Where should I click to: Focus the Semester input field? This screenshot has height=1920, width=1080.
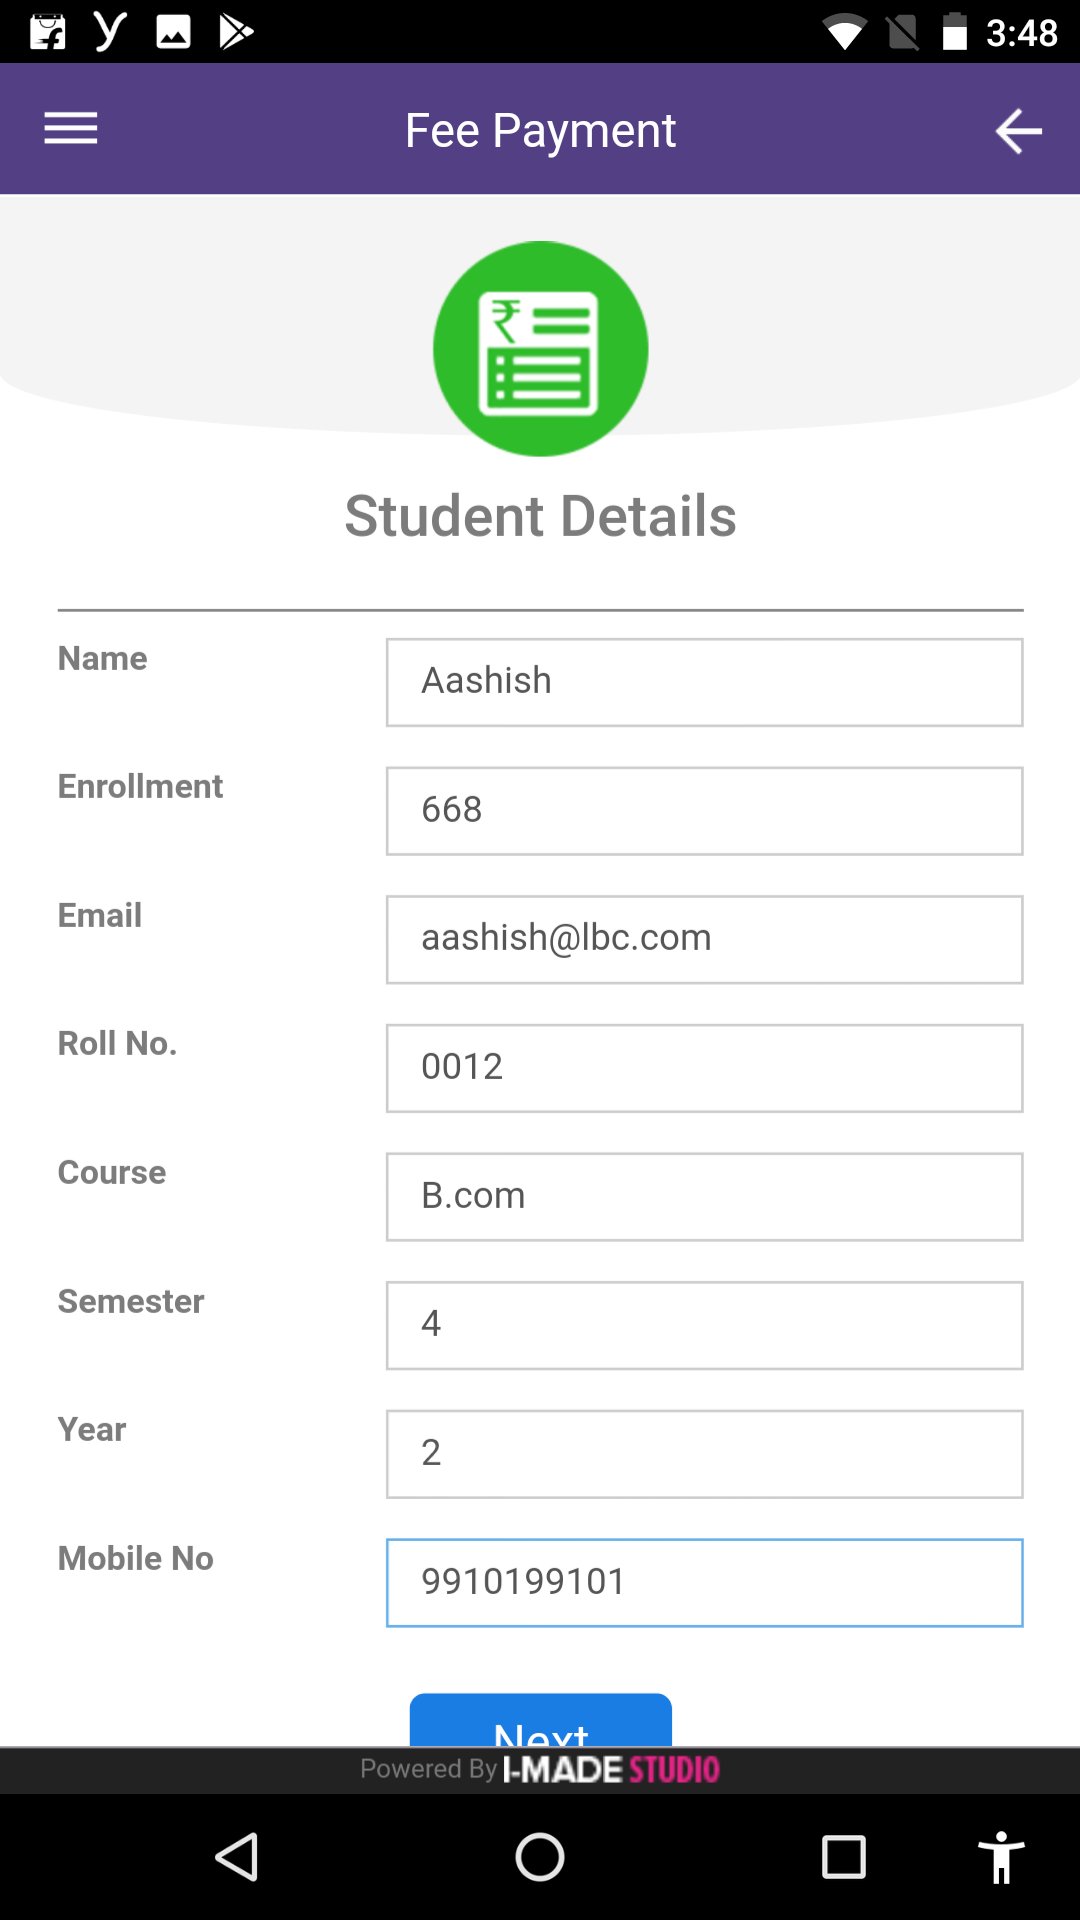click(x=704, y=1325)
